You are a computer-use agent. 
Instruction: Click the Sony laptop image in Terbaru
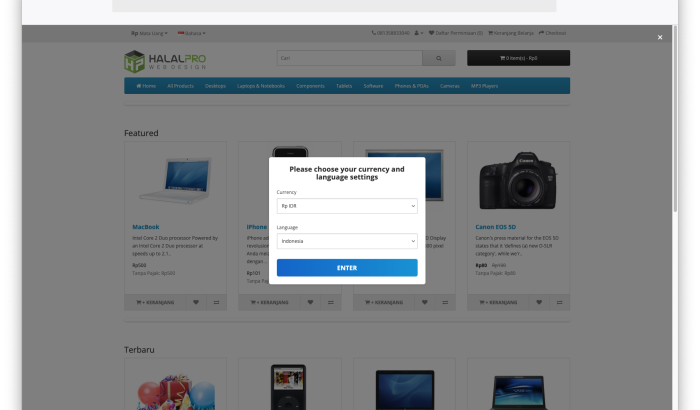pos(518,392)
